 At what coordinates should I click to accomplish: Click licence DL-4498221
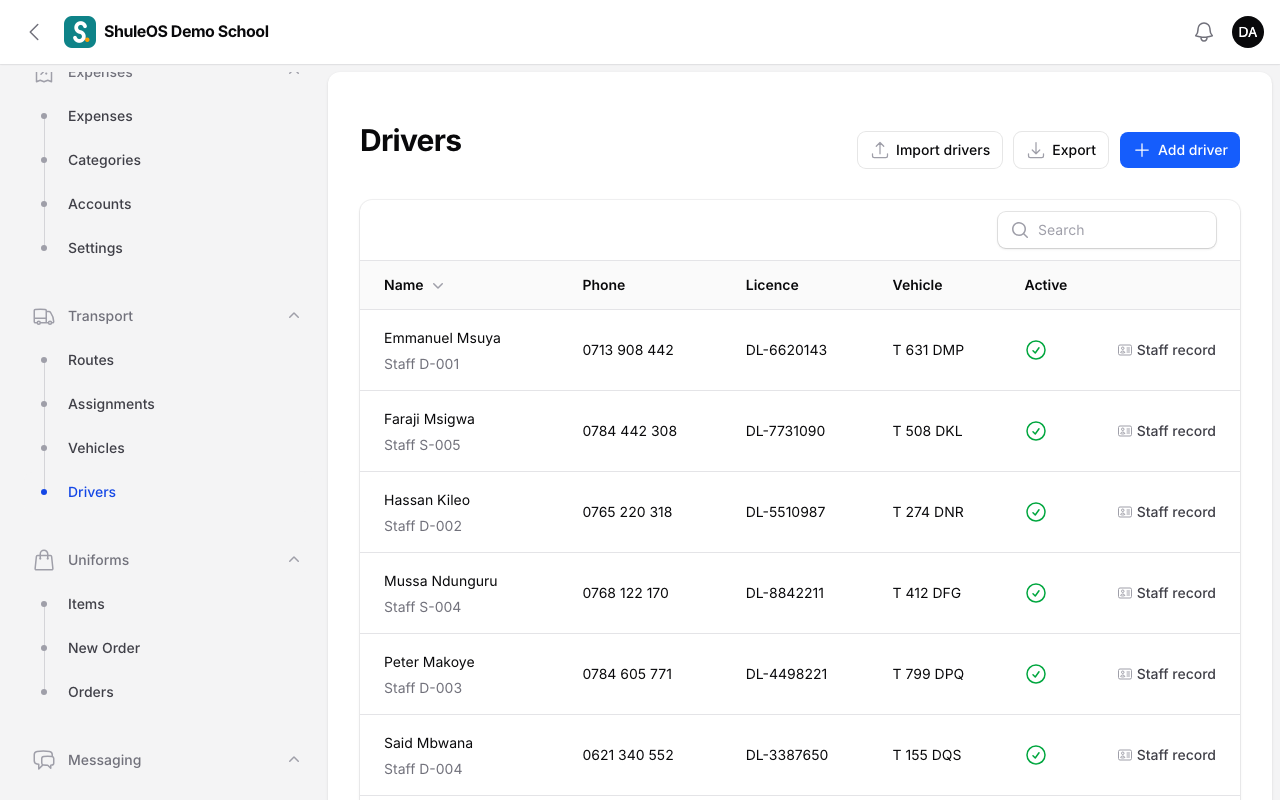pyautogui.click(x=787, y=674)
